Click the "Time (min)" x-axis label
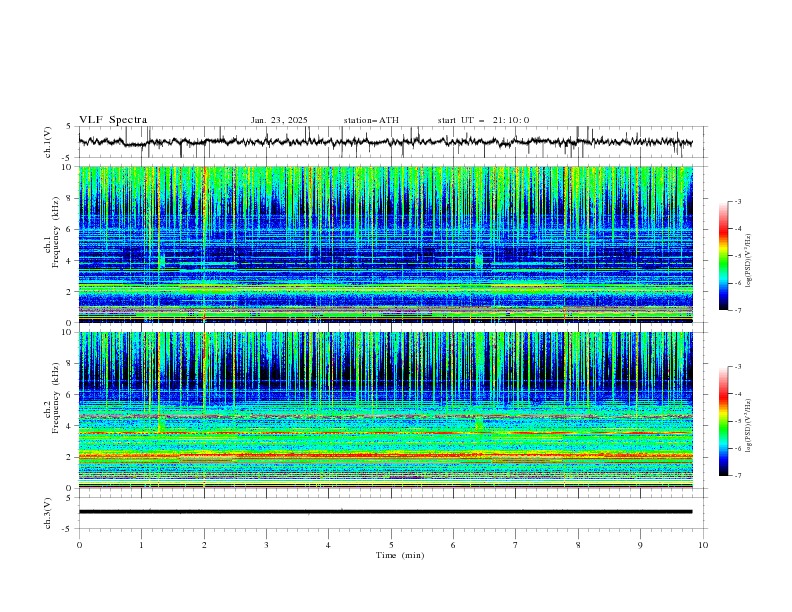The width and height of the screenshot is (792, 612). [400, 555]
